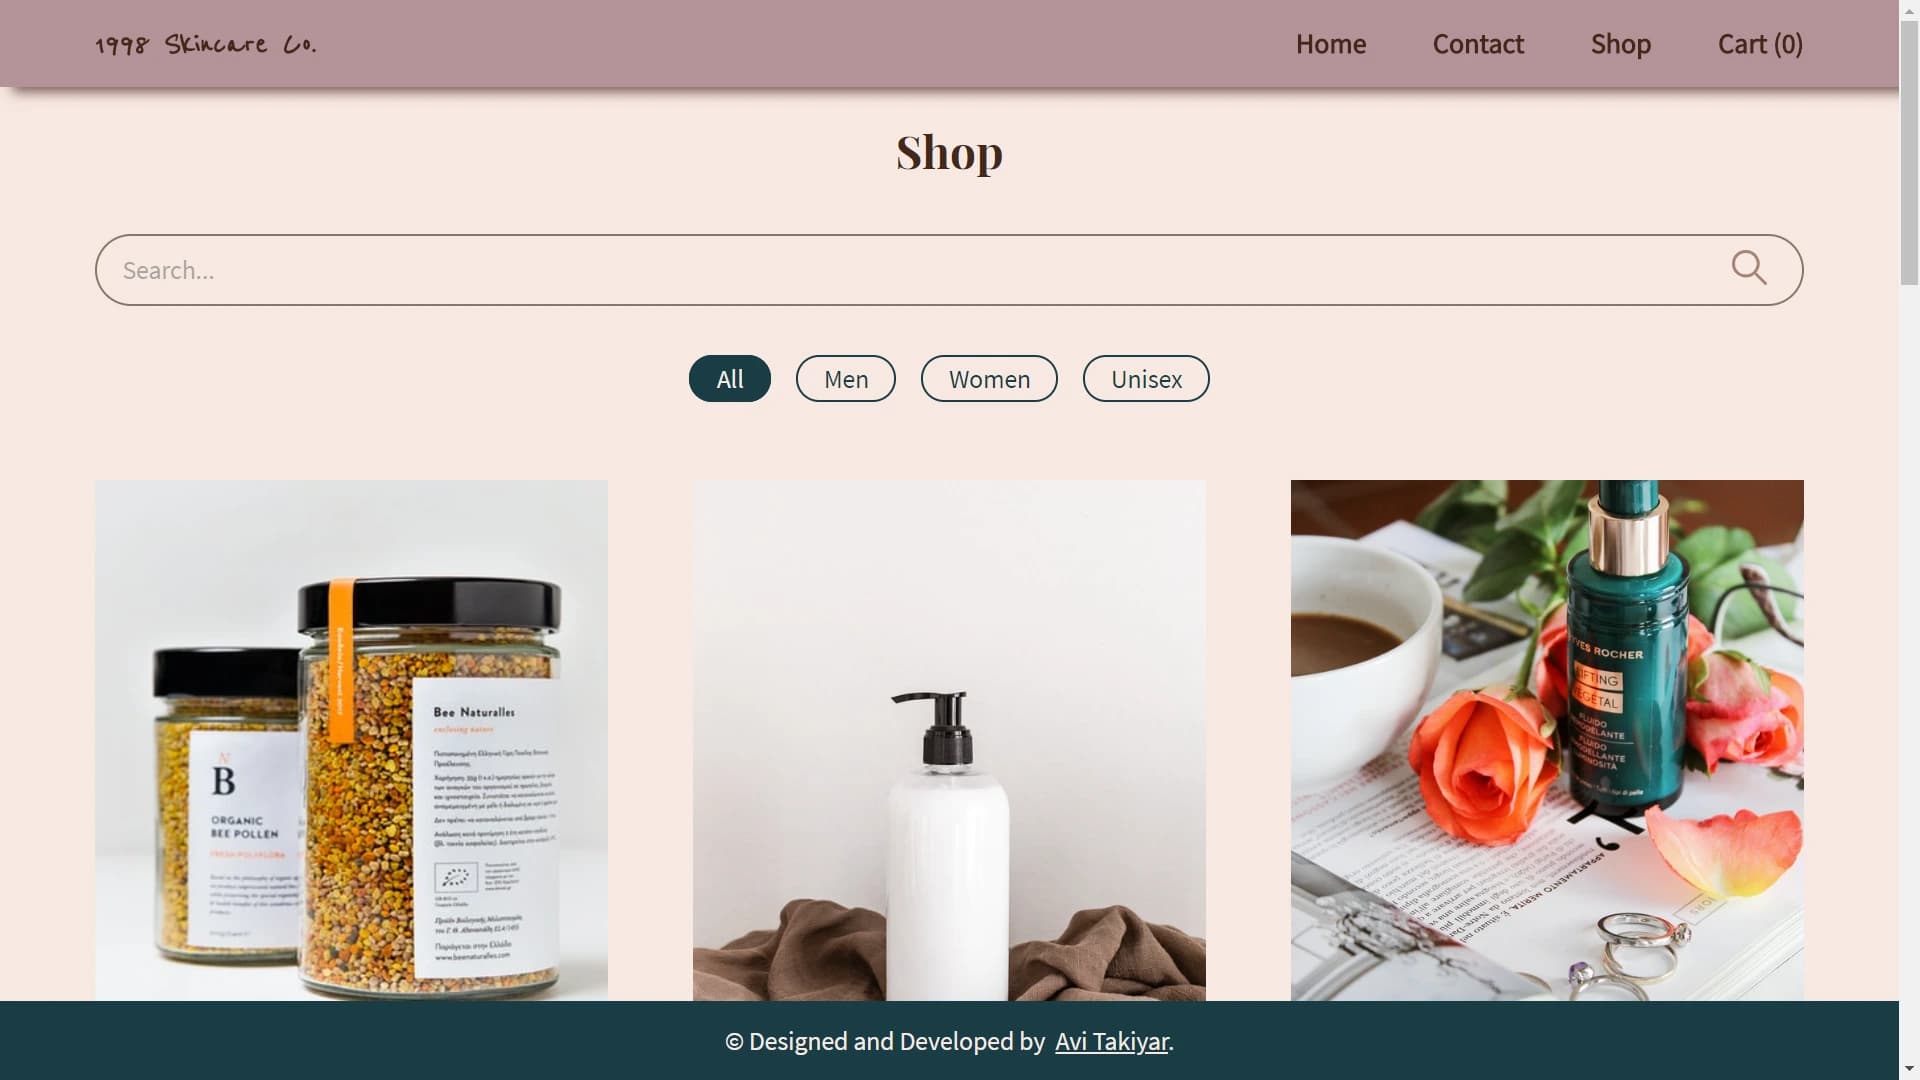Follow the Avi Takiyar footer link
Viewport: 1920px width, 1080px height.
click(1112, 1042)
